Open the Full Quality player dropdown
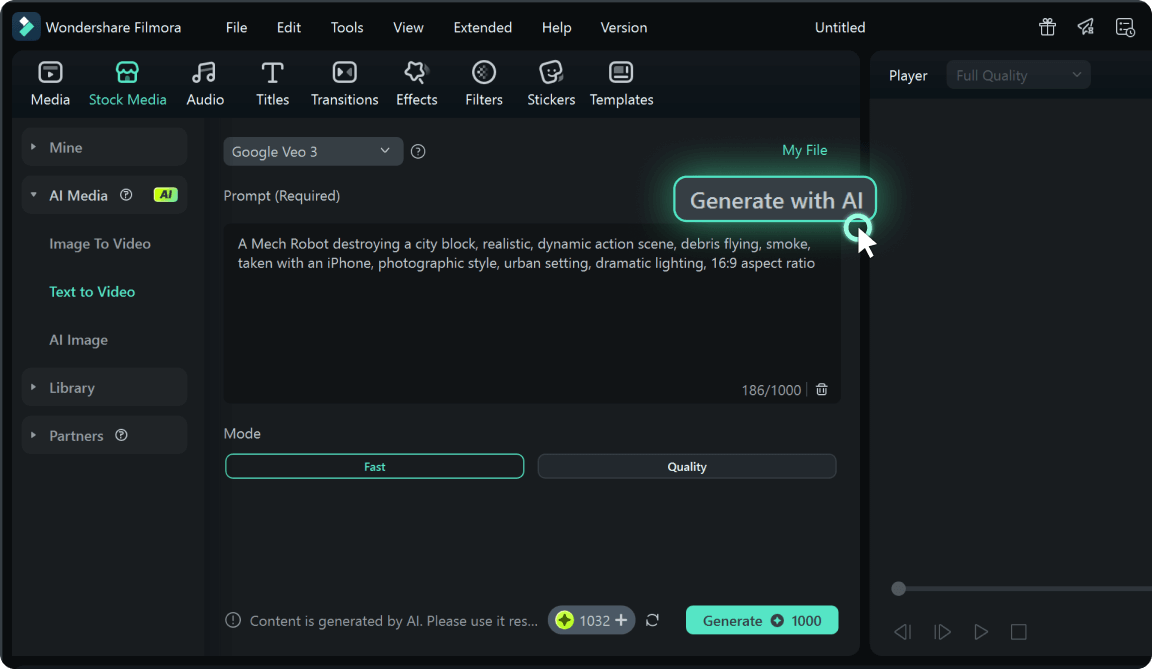Screen dimensions: 1152x669 [x=1018, y=75]
